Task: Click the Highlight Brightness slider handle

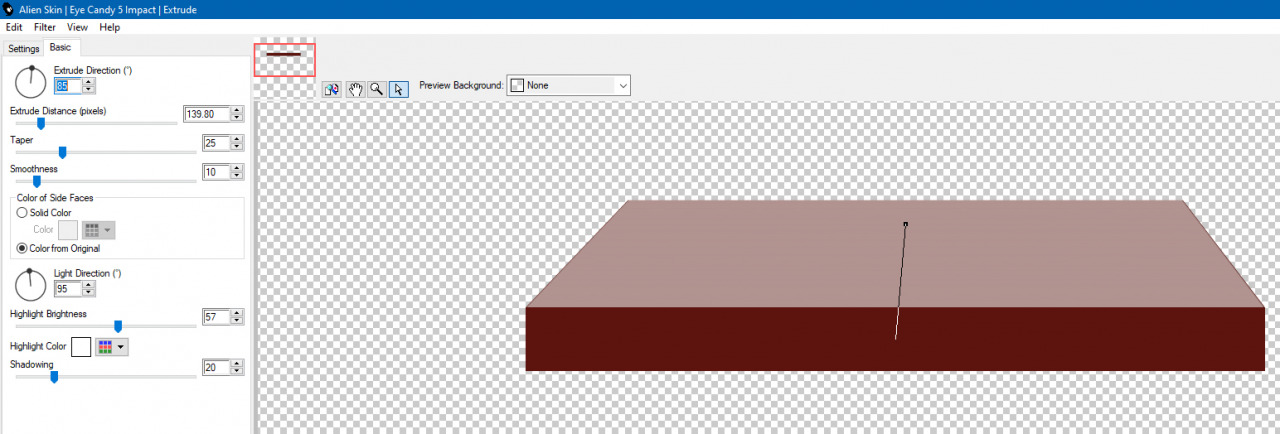Action: click(x=118, y=326)
